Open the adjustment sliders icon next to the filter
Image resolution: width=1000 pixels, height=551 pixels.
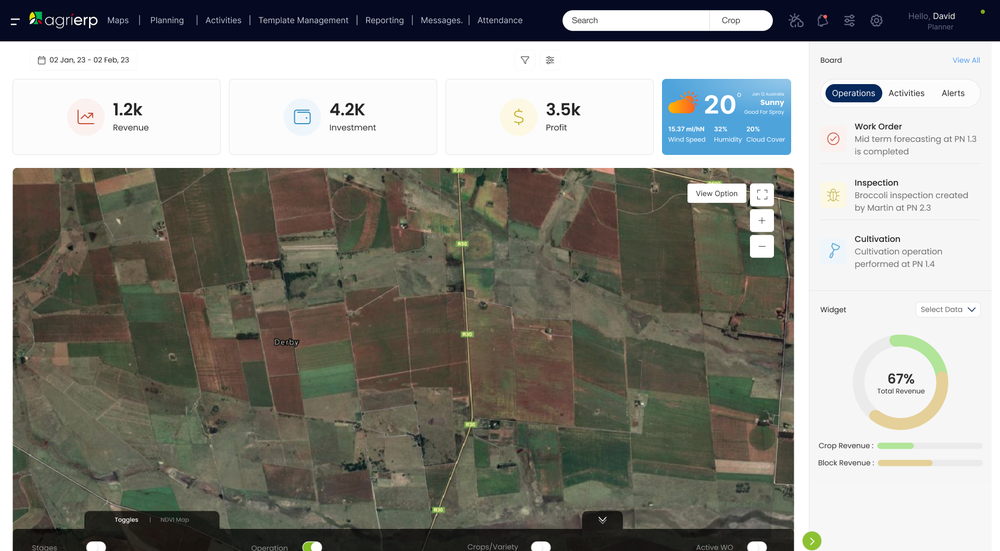click(x=550, y=60)
